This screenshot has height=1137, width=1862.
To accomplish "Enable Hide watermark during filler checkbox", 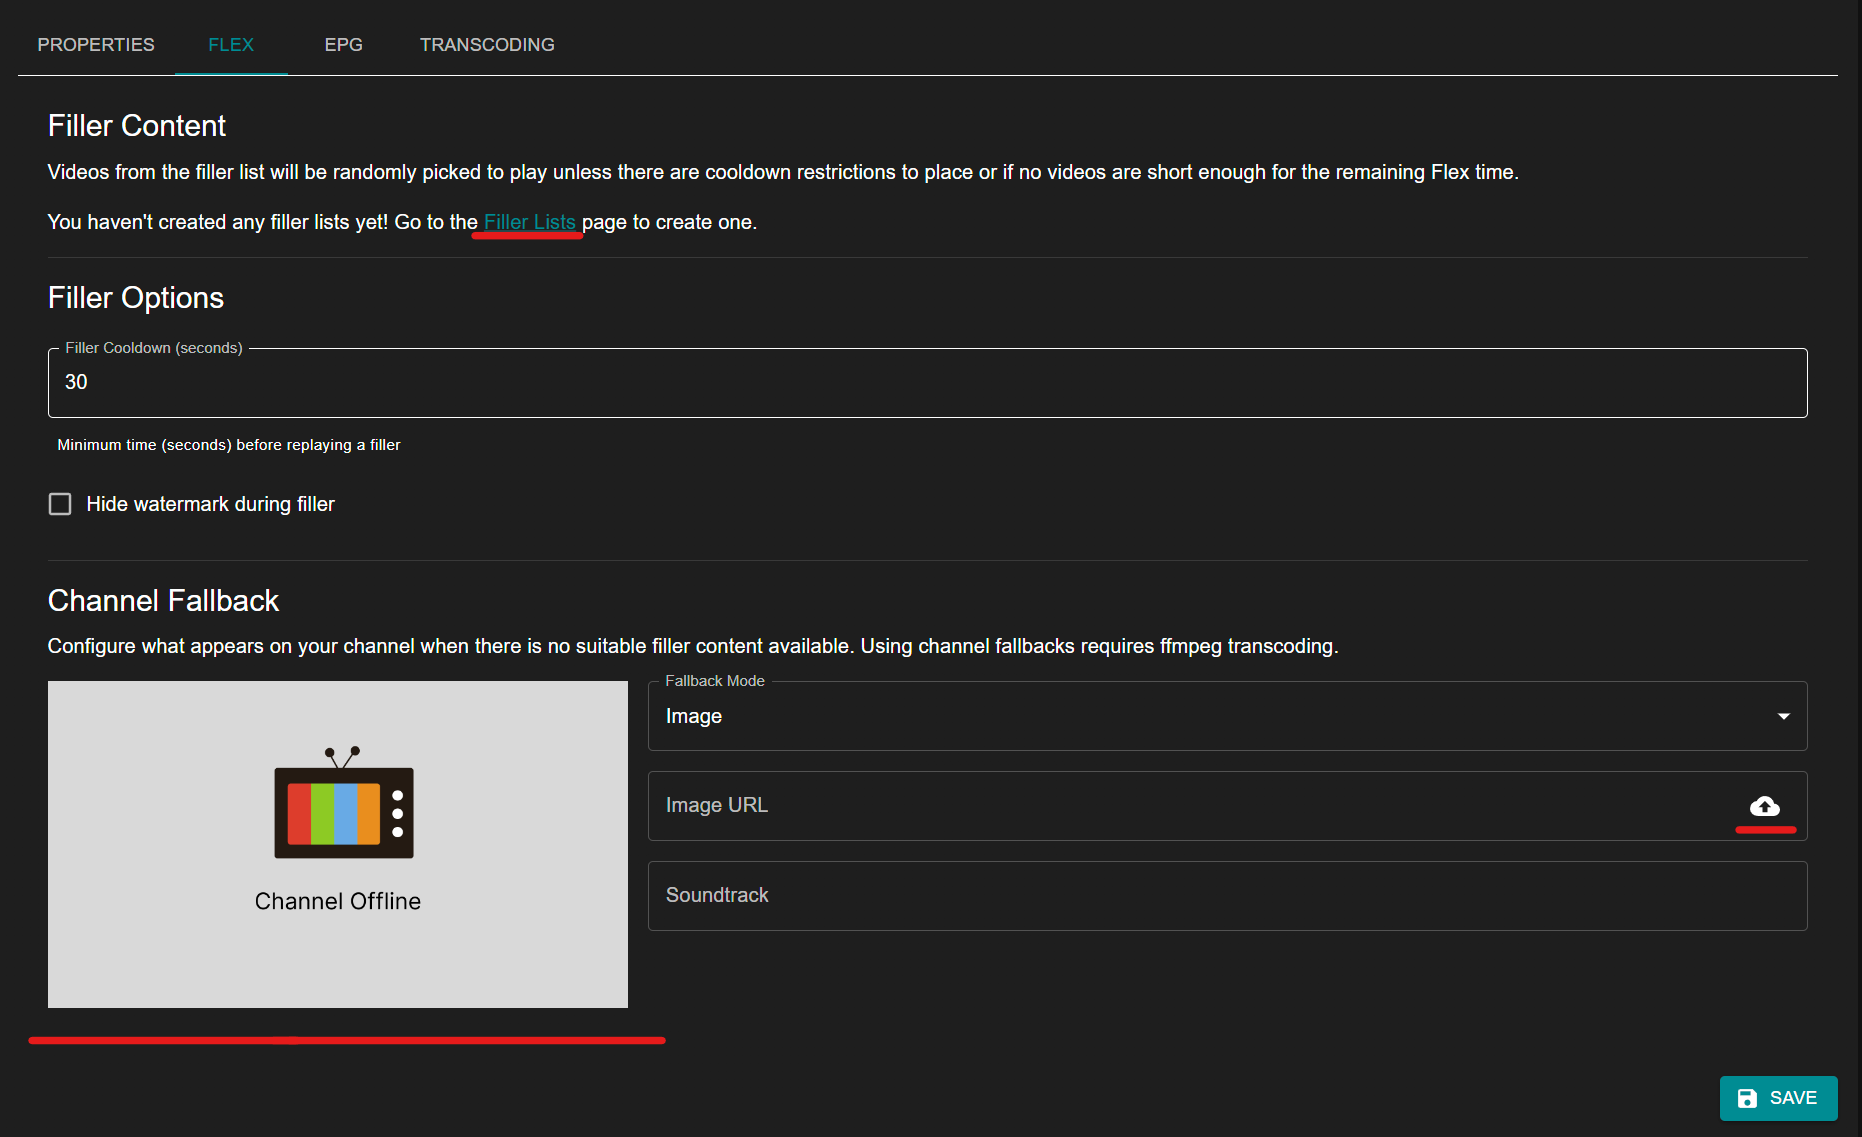I will point(60,504).
